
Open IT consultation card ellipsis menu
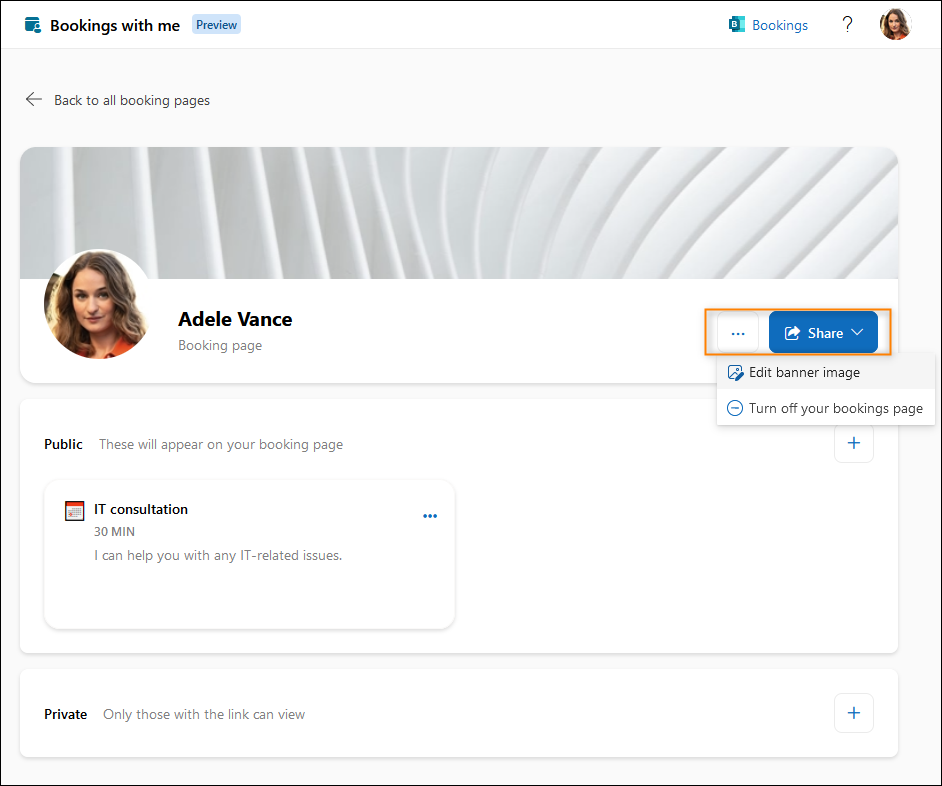point(430,516)
